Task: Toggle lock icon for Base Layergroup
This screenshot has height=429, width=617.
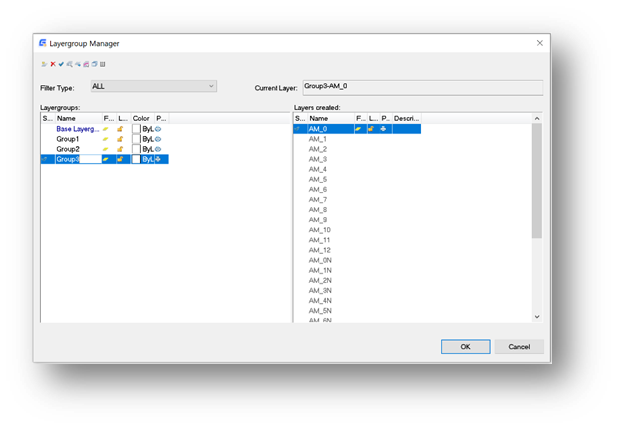Action: pyautogui.click(x=120, y=129)
